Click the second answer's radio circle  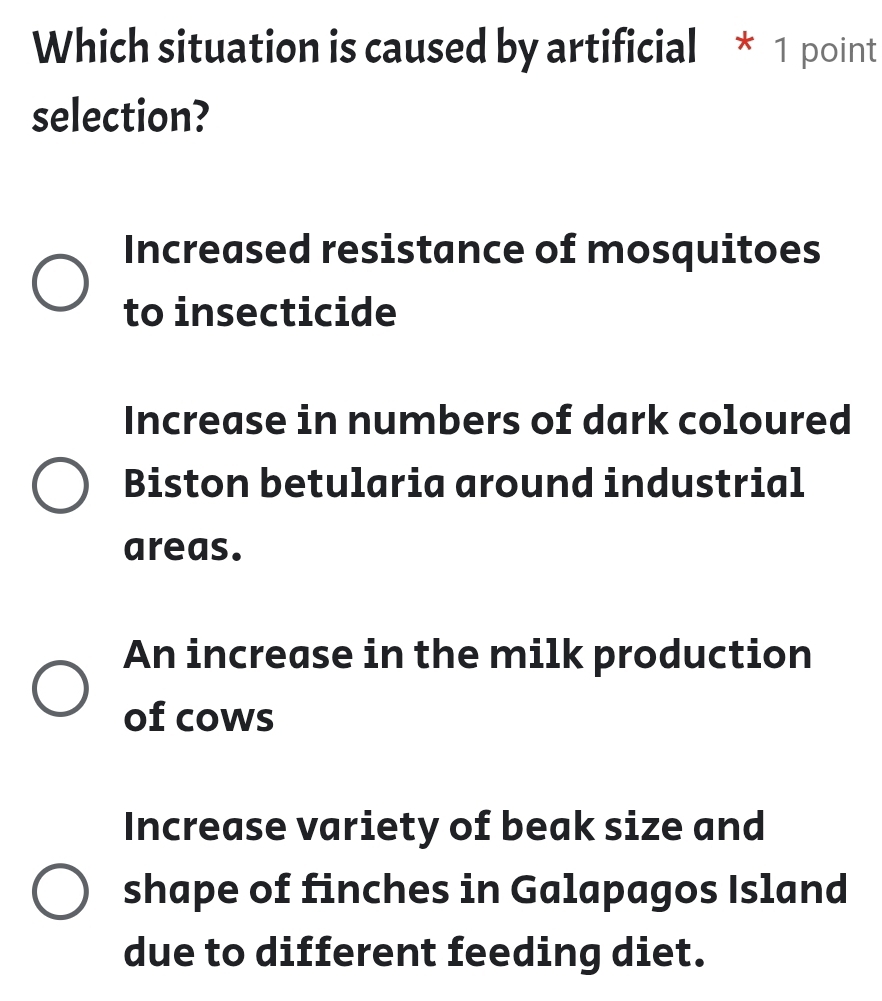[60, 483]
